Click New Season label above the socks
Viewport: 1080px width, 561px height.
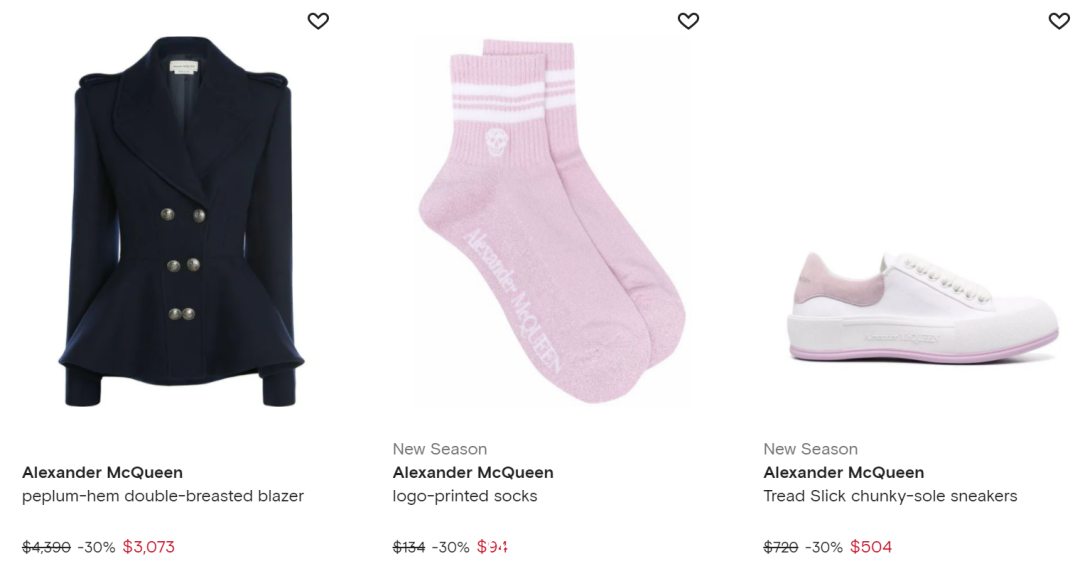[x=439, y=449]
